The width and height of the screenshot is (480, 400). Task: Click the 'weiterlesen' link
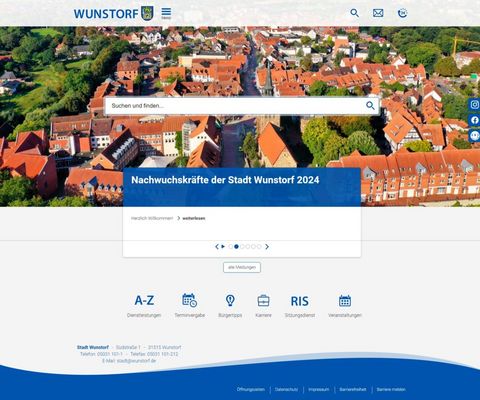click(x=194, y=218)
